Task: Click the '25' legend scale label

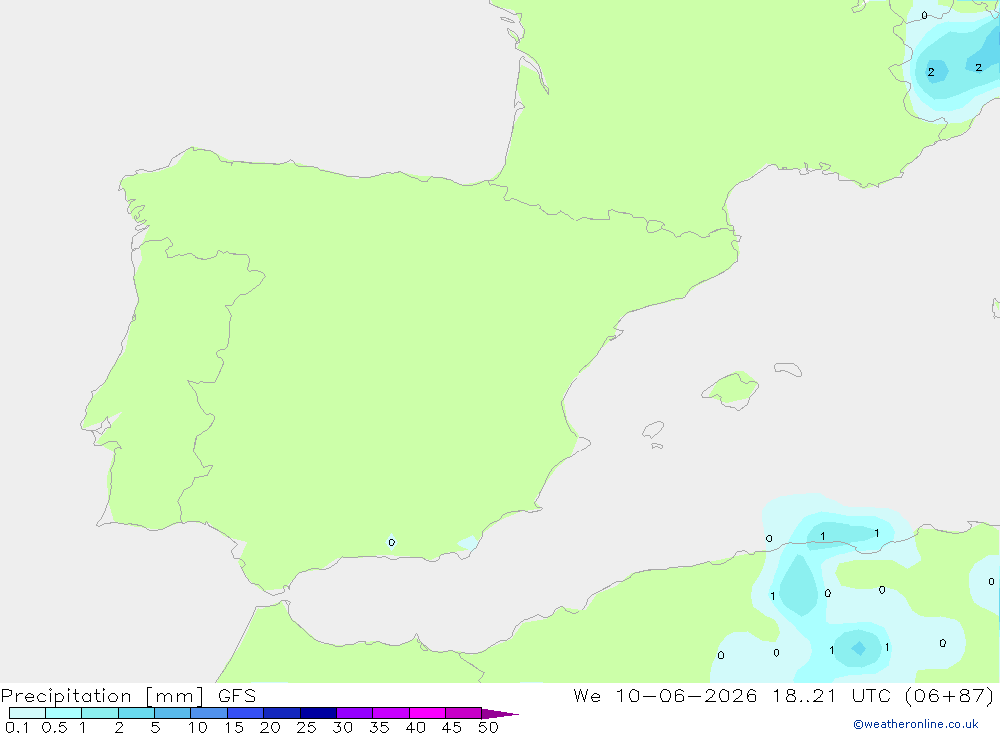Action: click(x=306, y=727)
